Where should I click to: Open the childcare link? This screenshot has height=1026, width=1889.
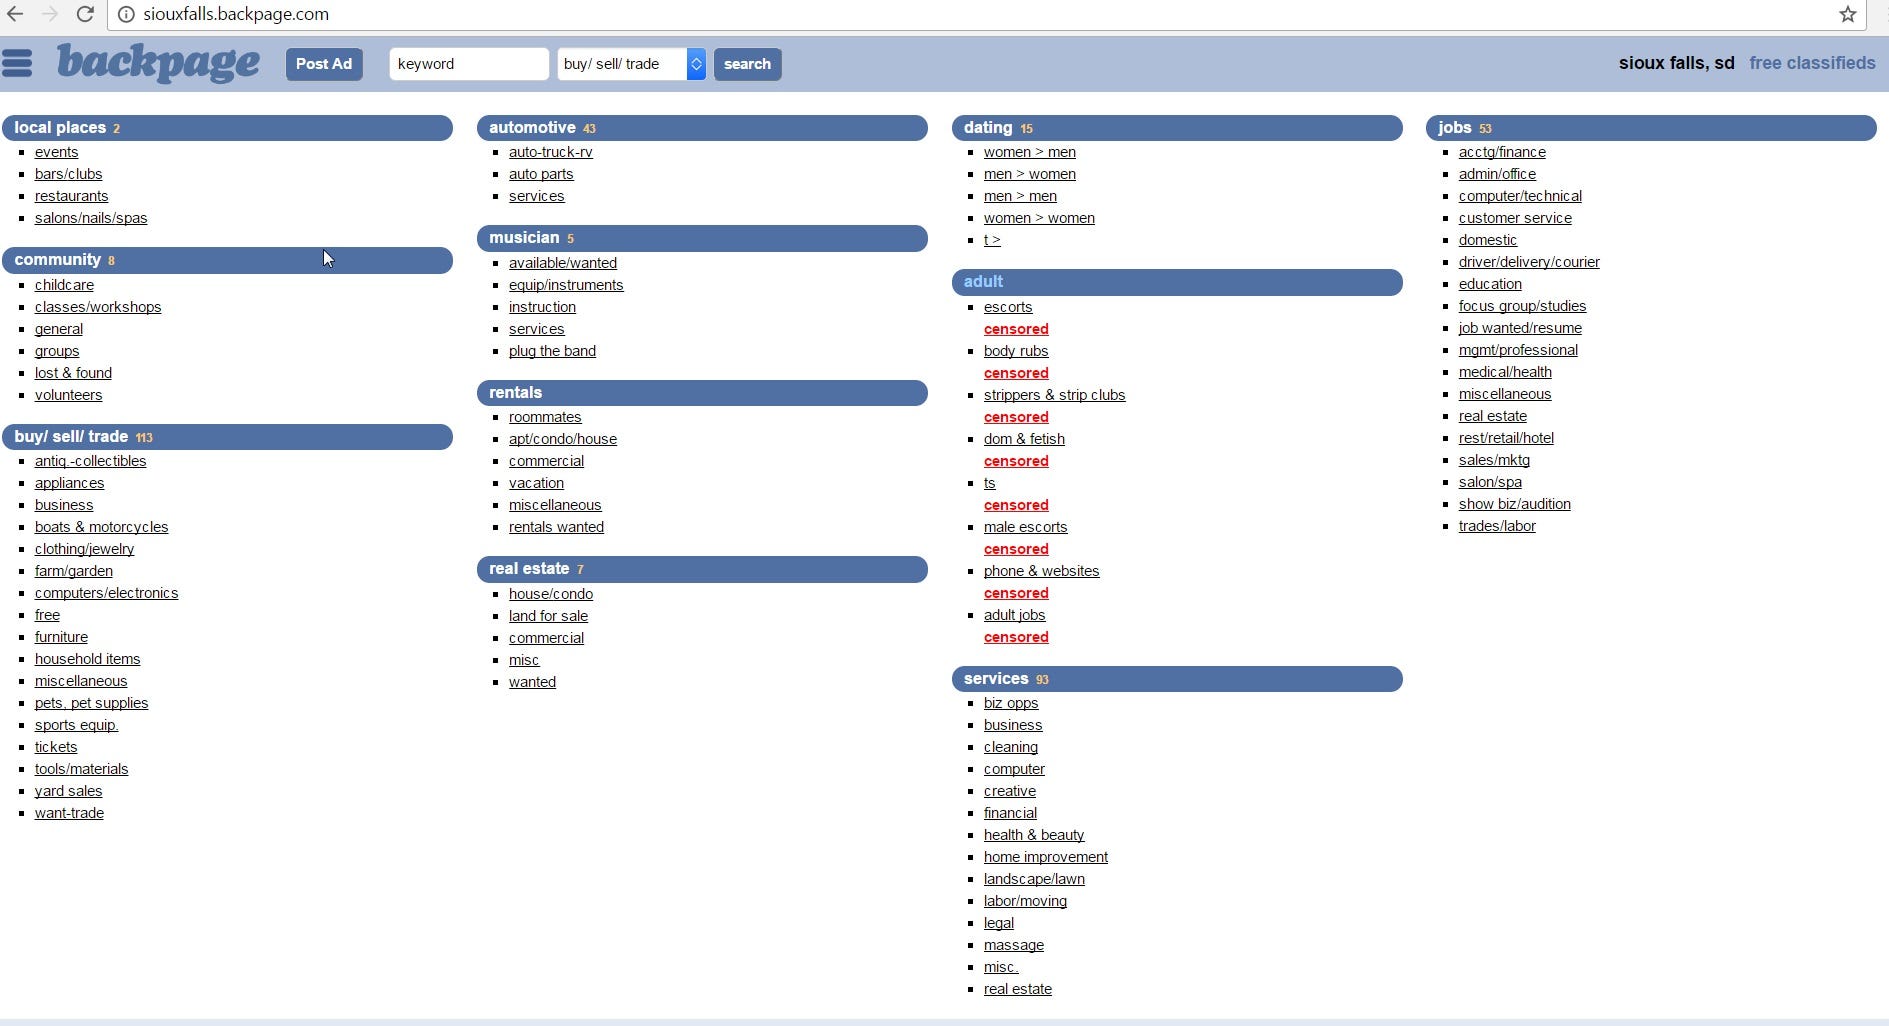64,285
